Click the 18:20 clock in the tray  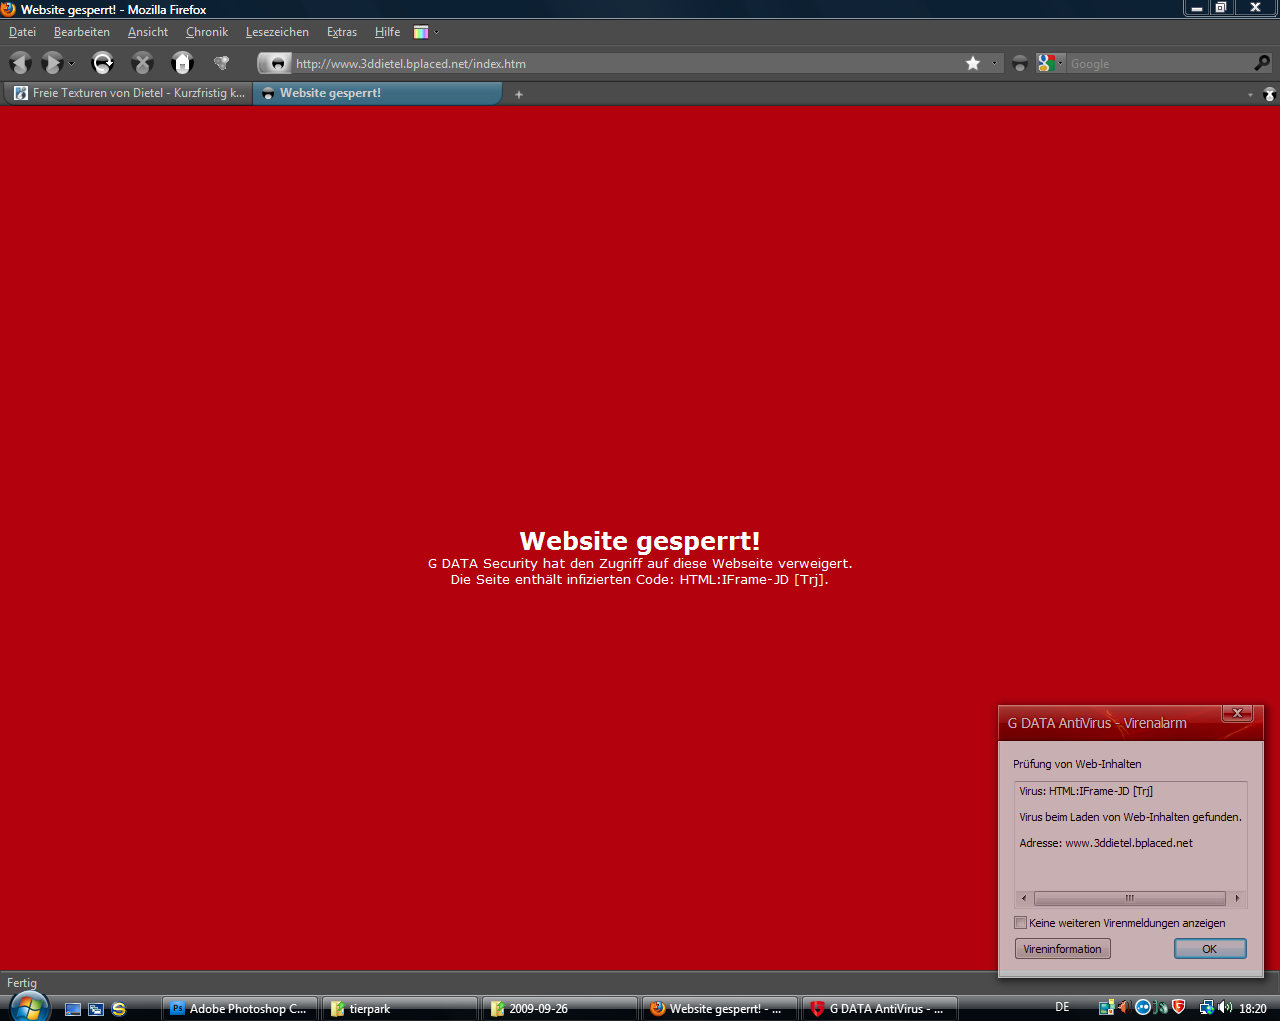point(1253,1008)
